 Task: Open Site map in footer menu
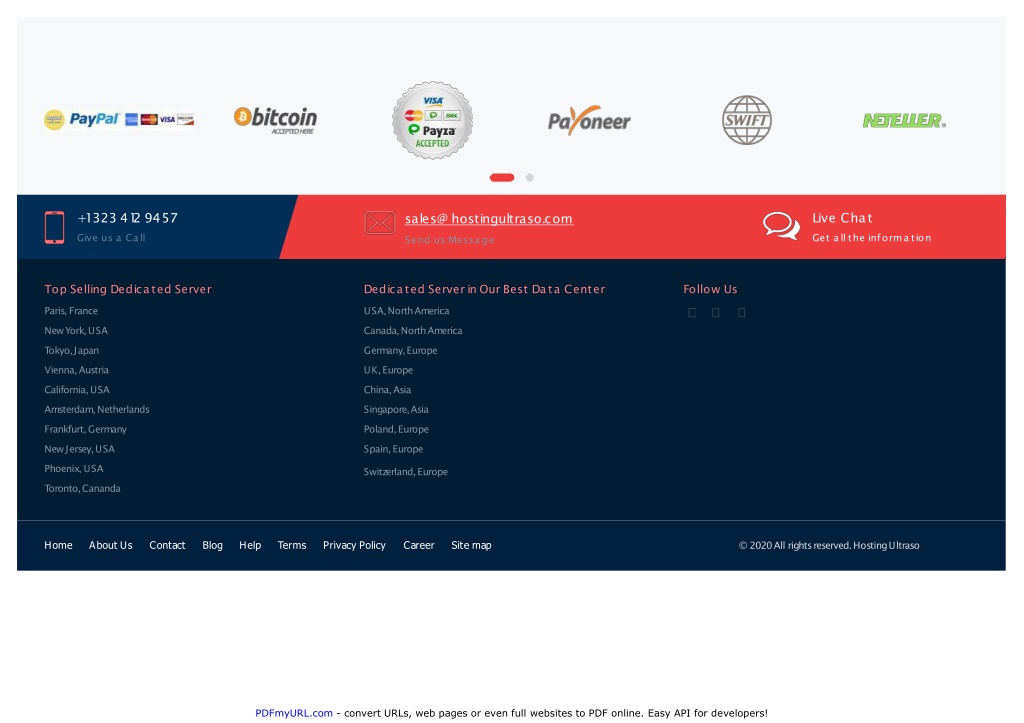click(471, 545)
